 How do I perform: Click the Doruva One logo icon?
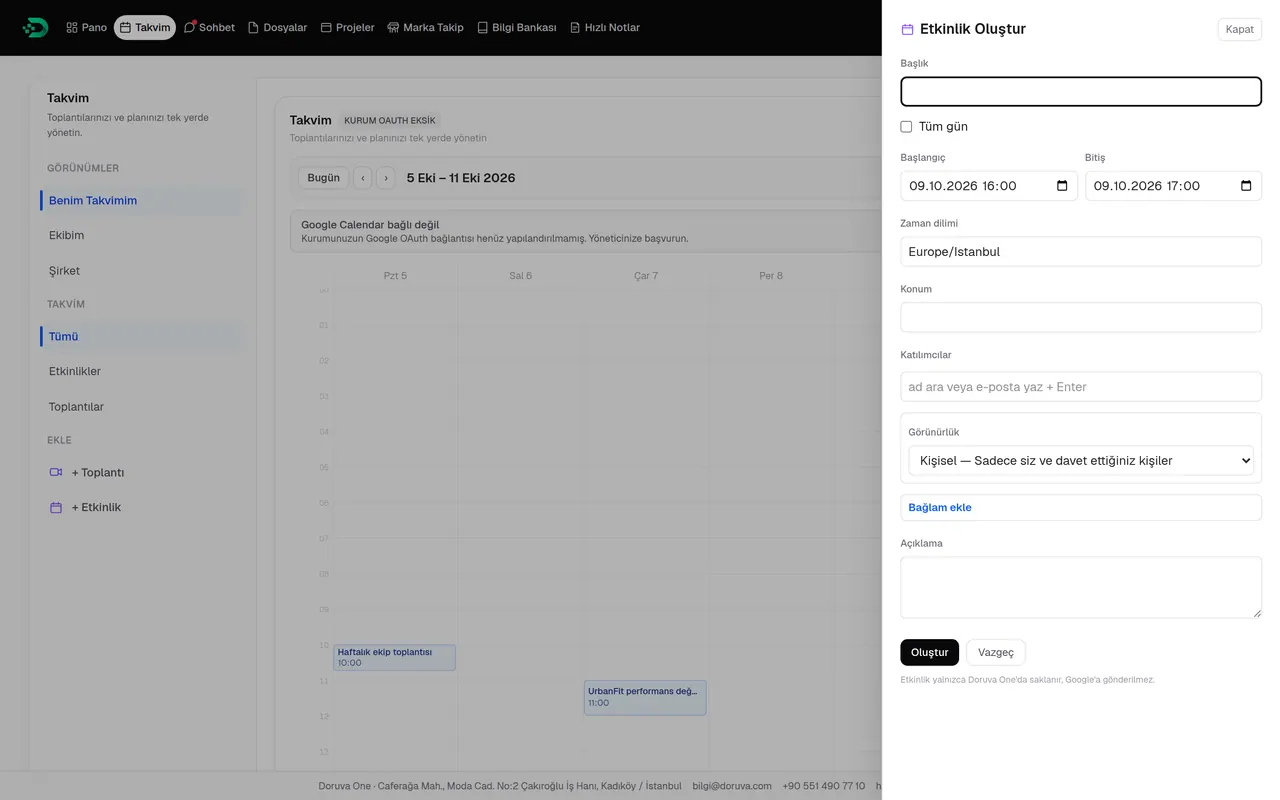pos(35,28)
